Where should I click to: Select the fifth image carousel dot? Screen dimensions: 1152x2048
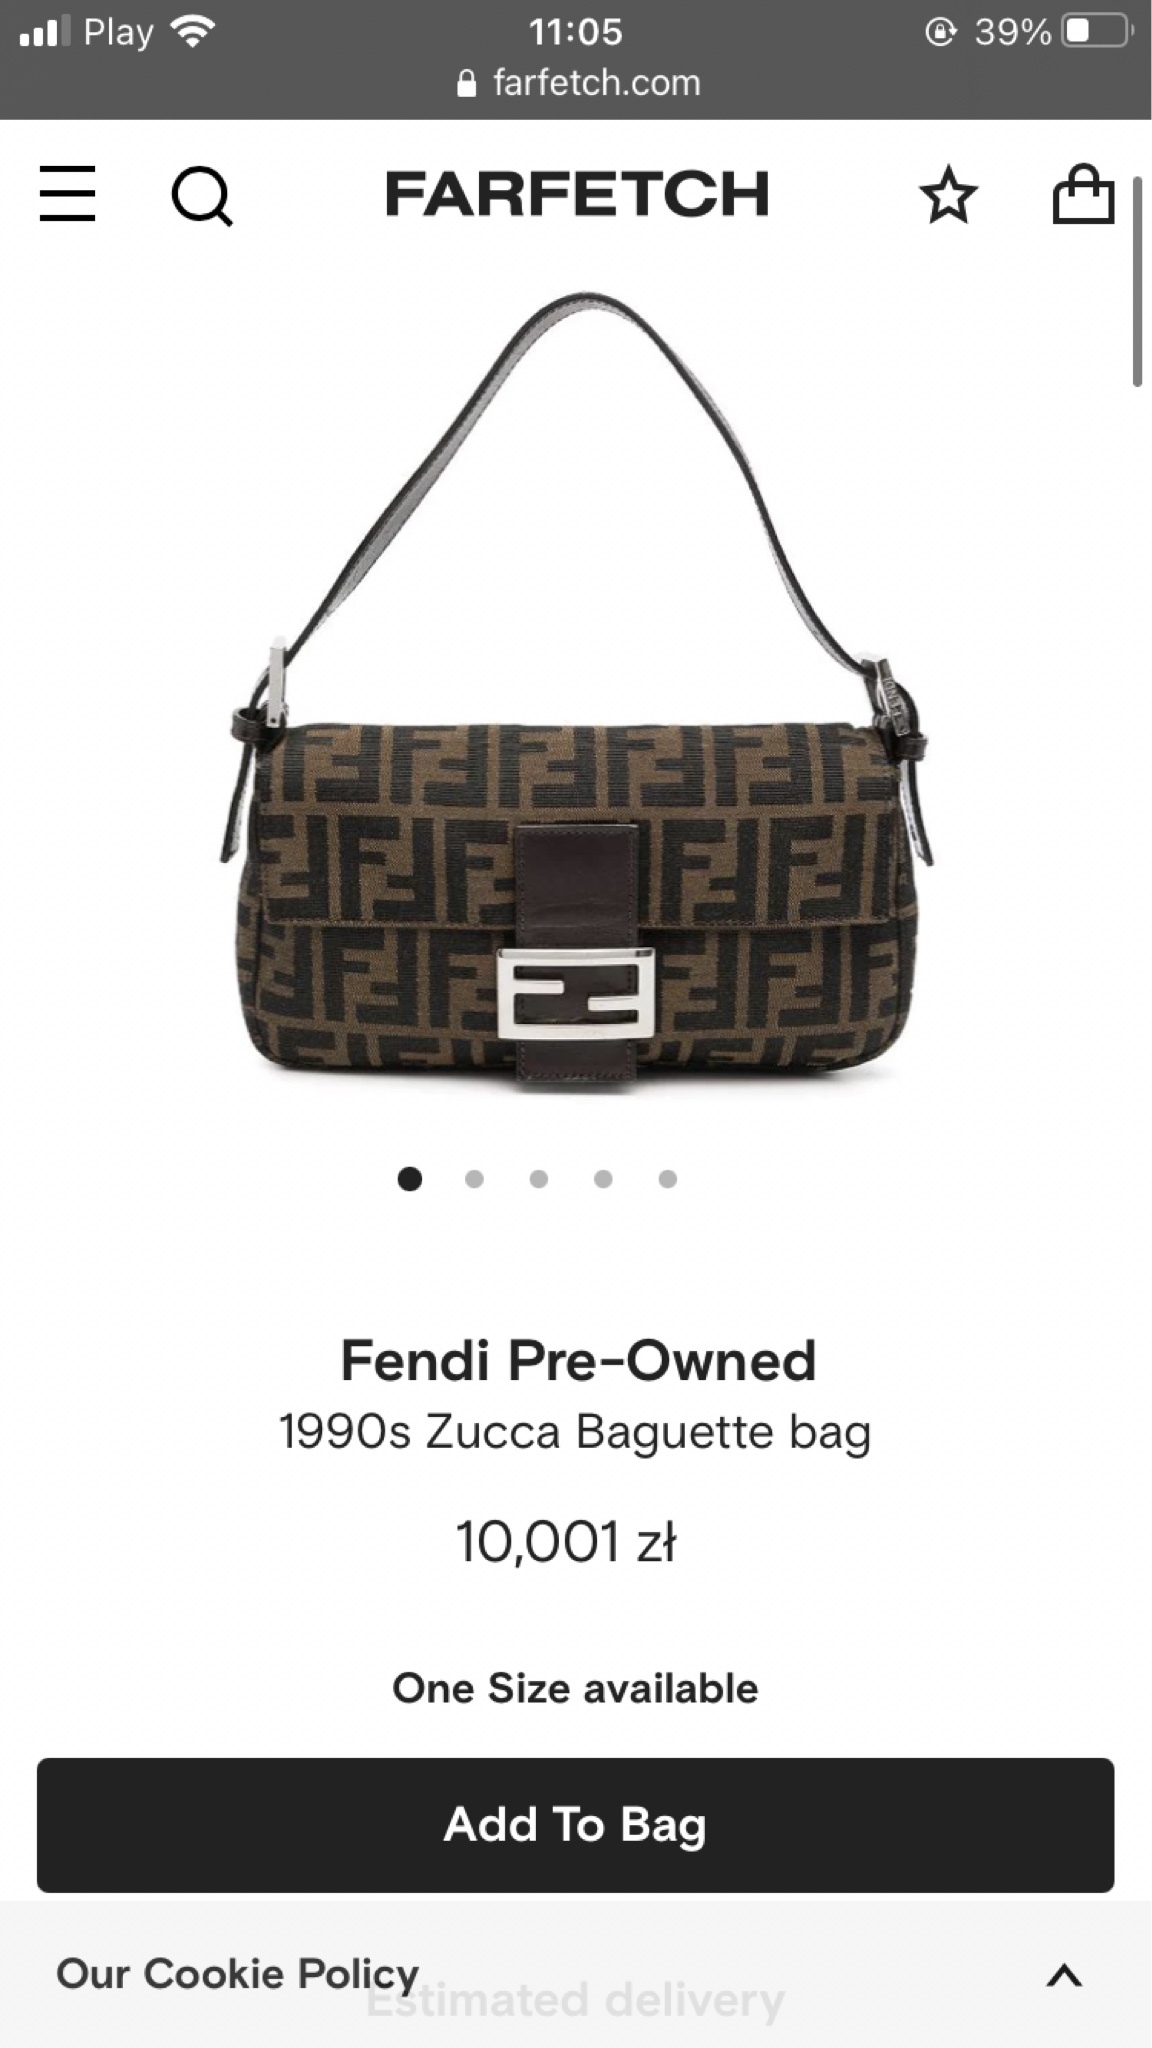tap(668, 1179)
